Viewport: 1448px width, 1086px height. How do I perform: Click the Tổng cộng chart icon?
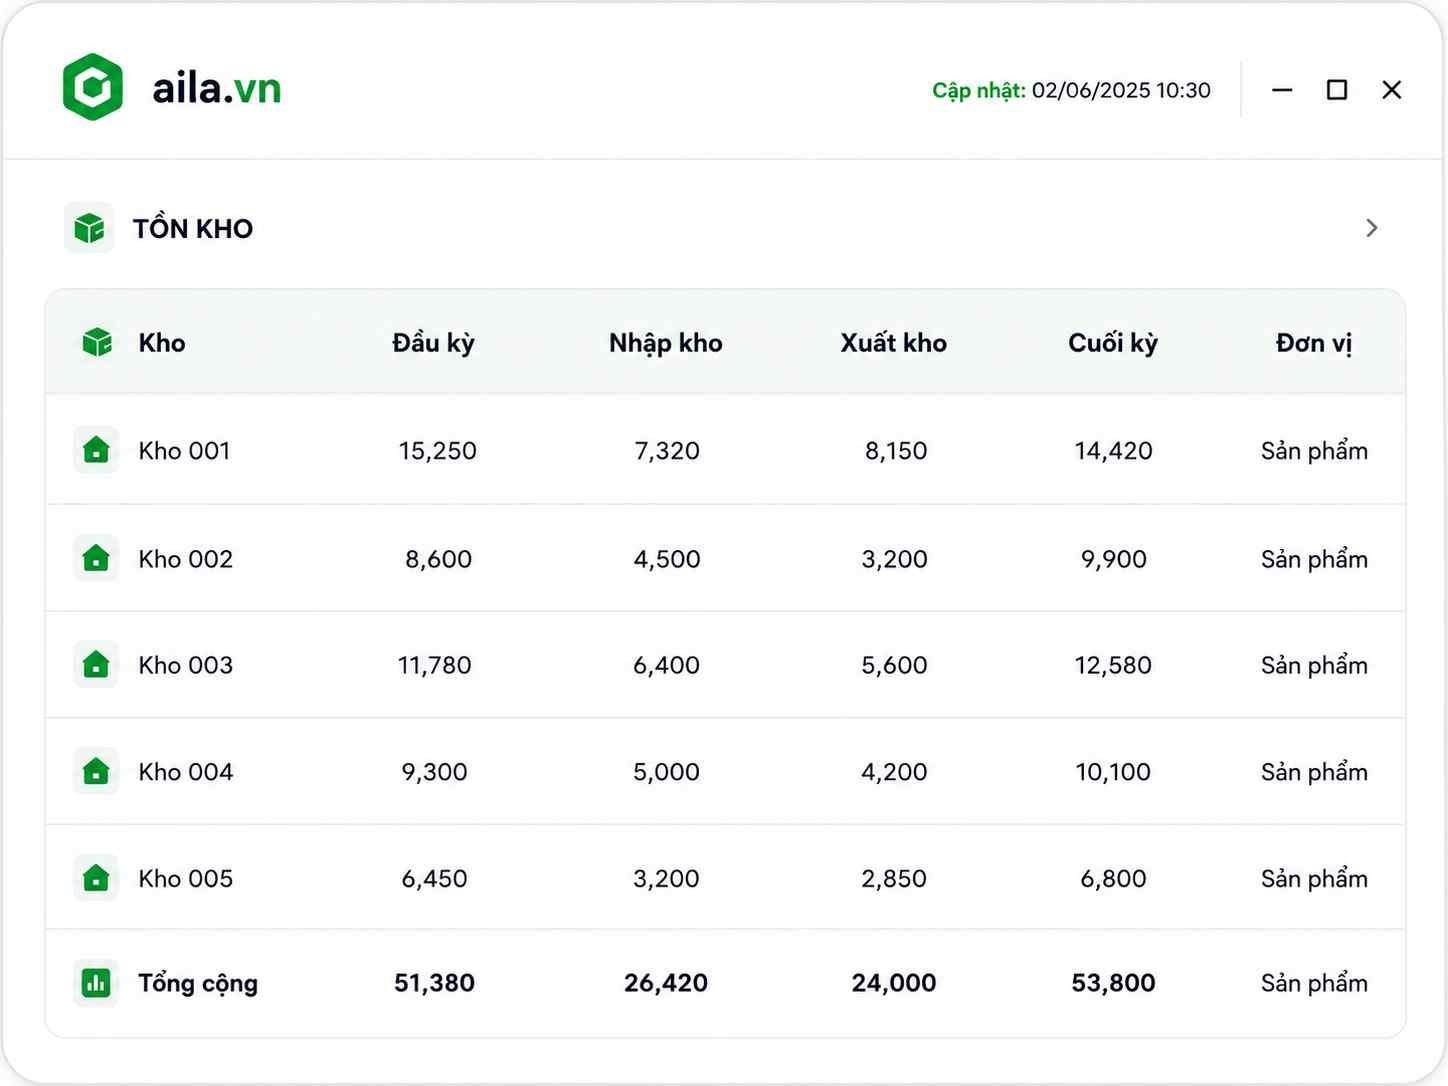(x=96, y=983)
